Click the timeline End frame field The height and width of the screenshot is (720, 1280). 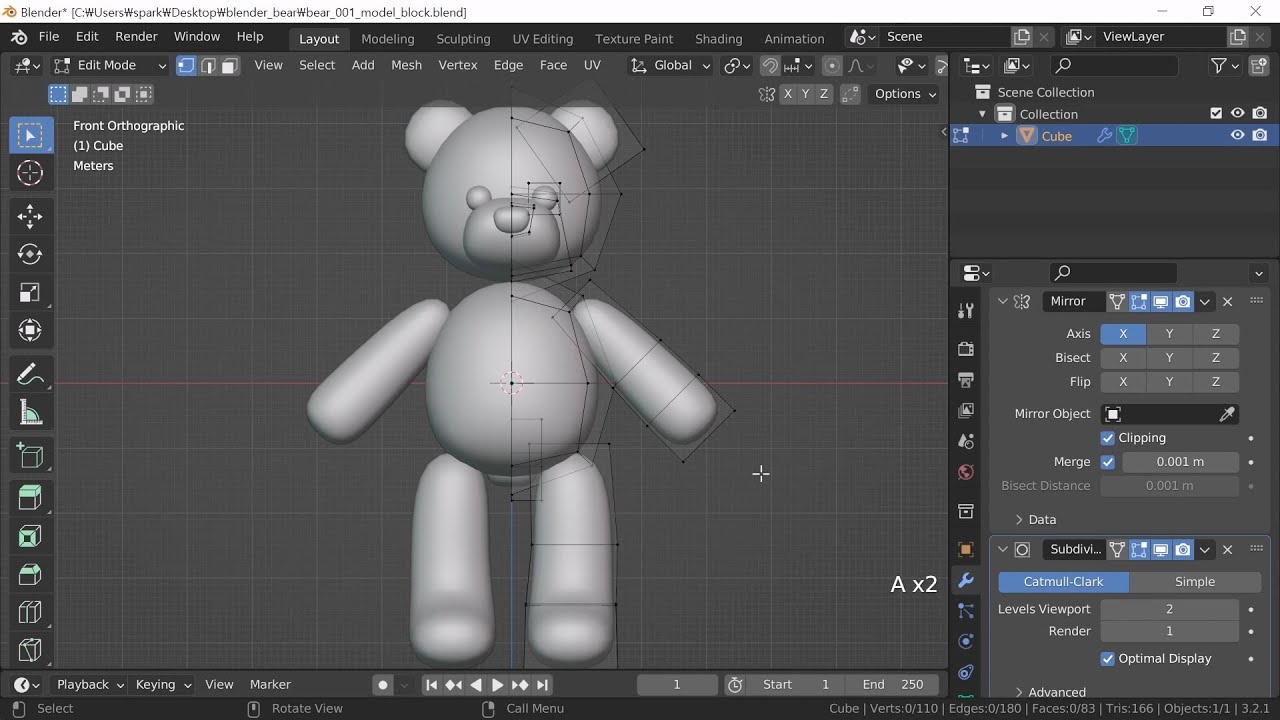[893, 685]
